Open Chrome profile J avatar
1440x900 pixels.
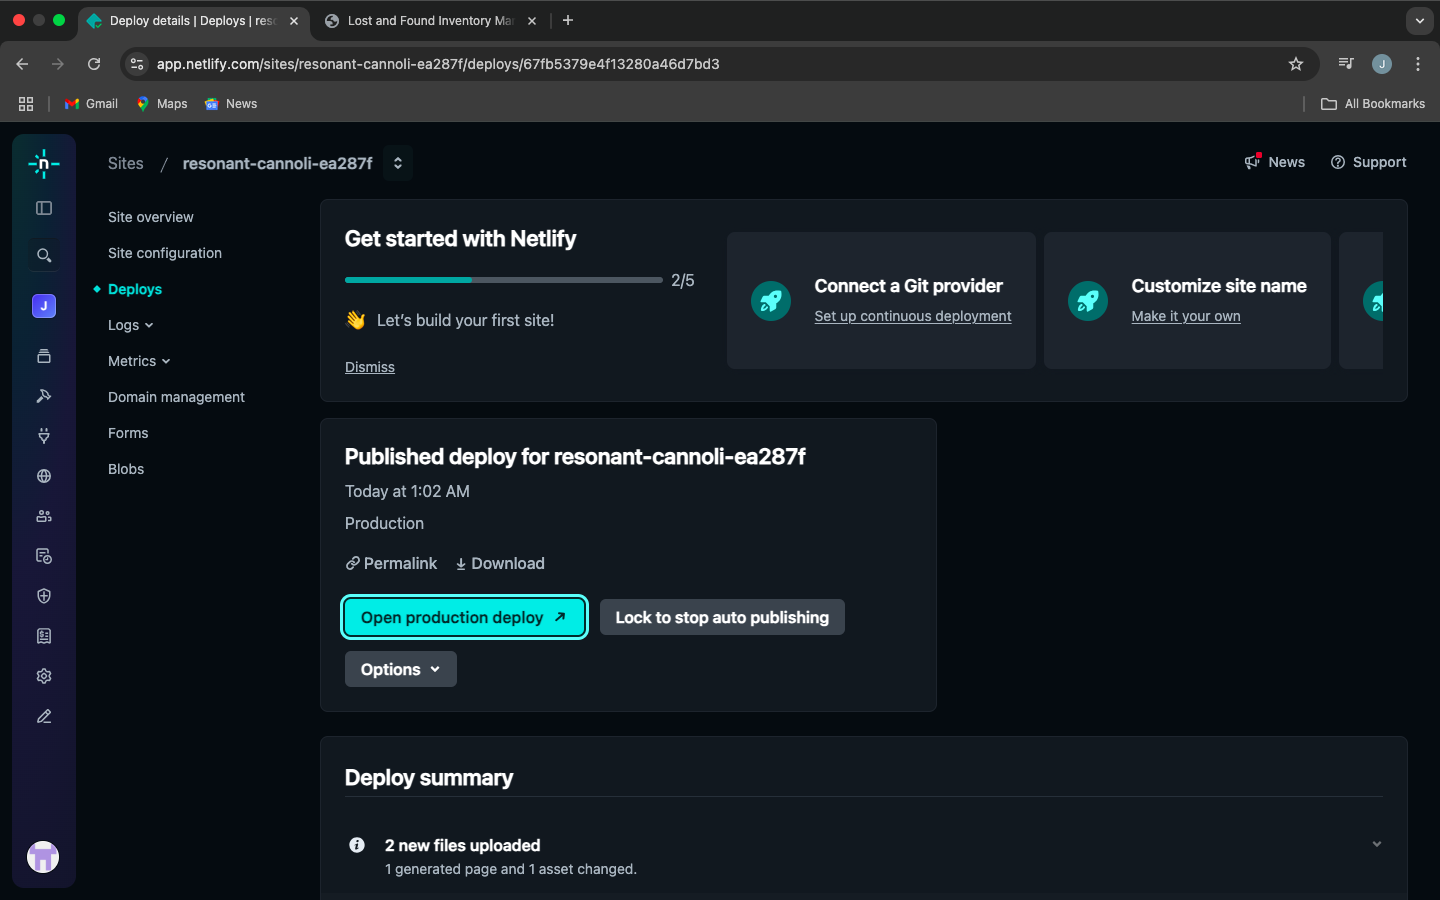pyautogui.click(x=1382, y=64)
